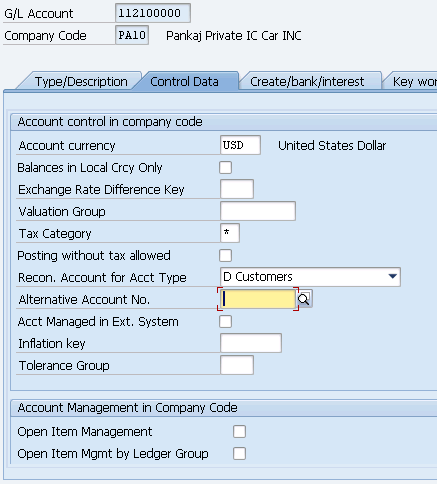The height and width of the screenshot is (484, 437).
Task: Enable Balances in Local Crcy Only checkbox
Action: tap(225, 167)
